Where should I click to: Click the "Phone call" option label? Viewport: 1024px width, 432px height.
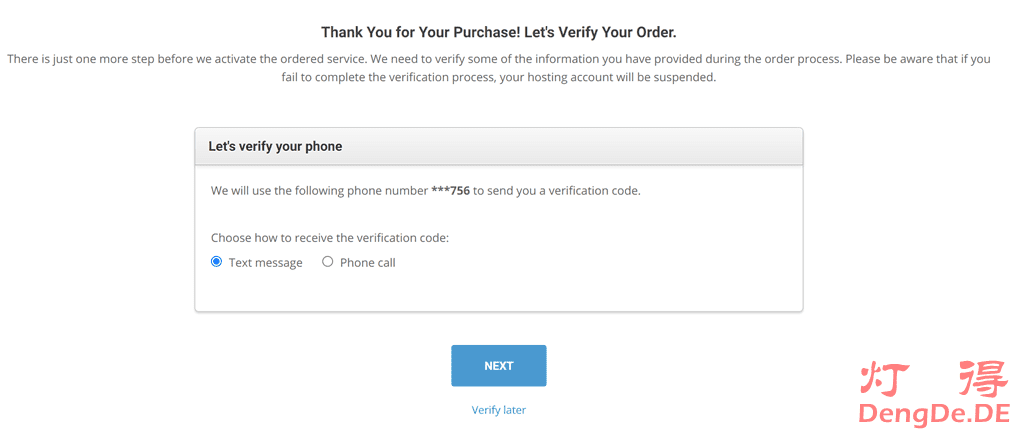[x=367, y=263]
